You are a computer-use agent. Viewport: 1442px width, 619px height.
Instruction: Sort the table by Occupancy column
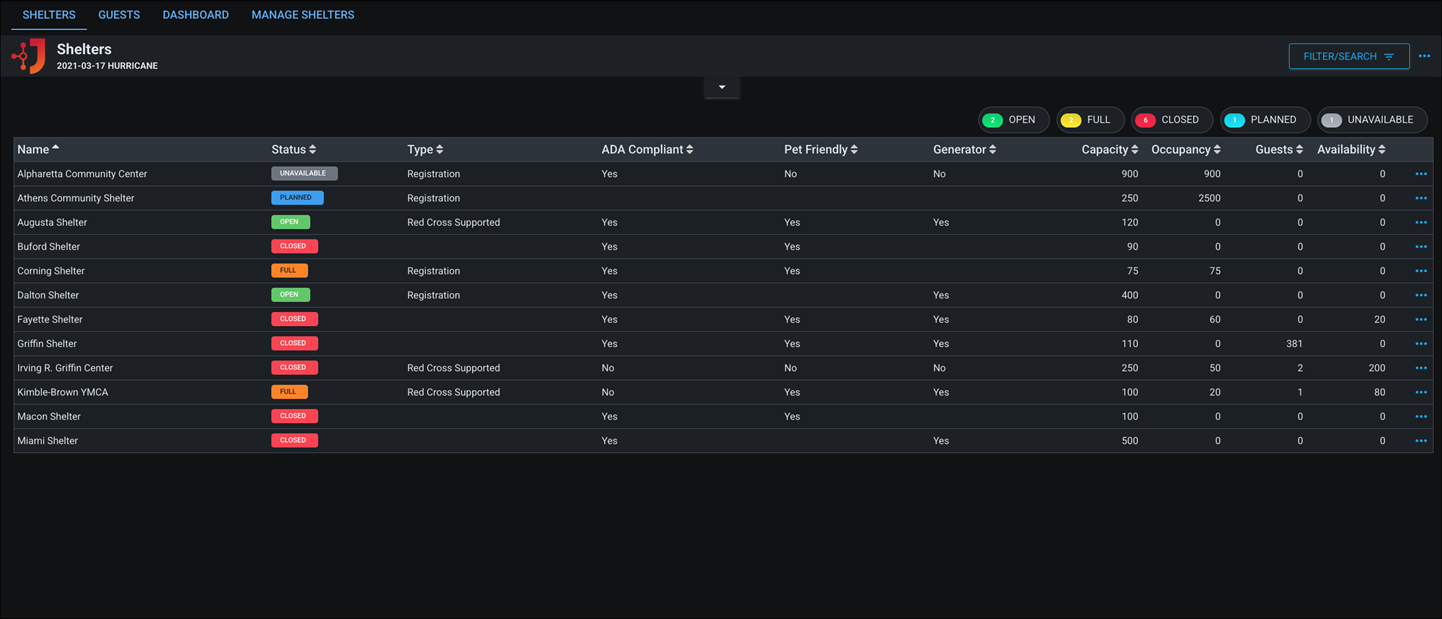1185,148
